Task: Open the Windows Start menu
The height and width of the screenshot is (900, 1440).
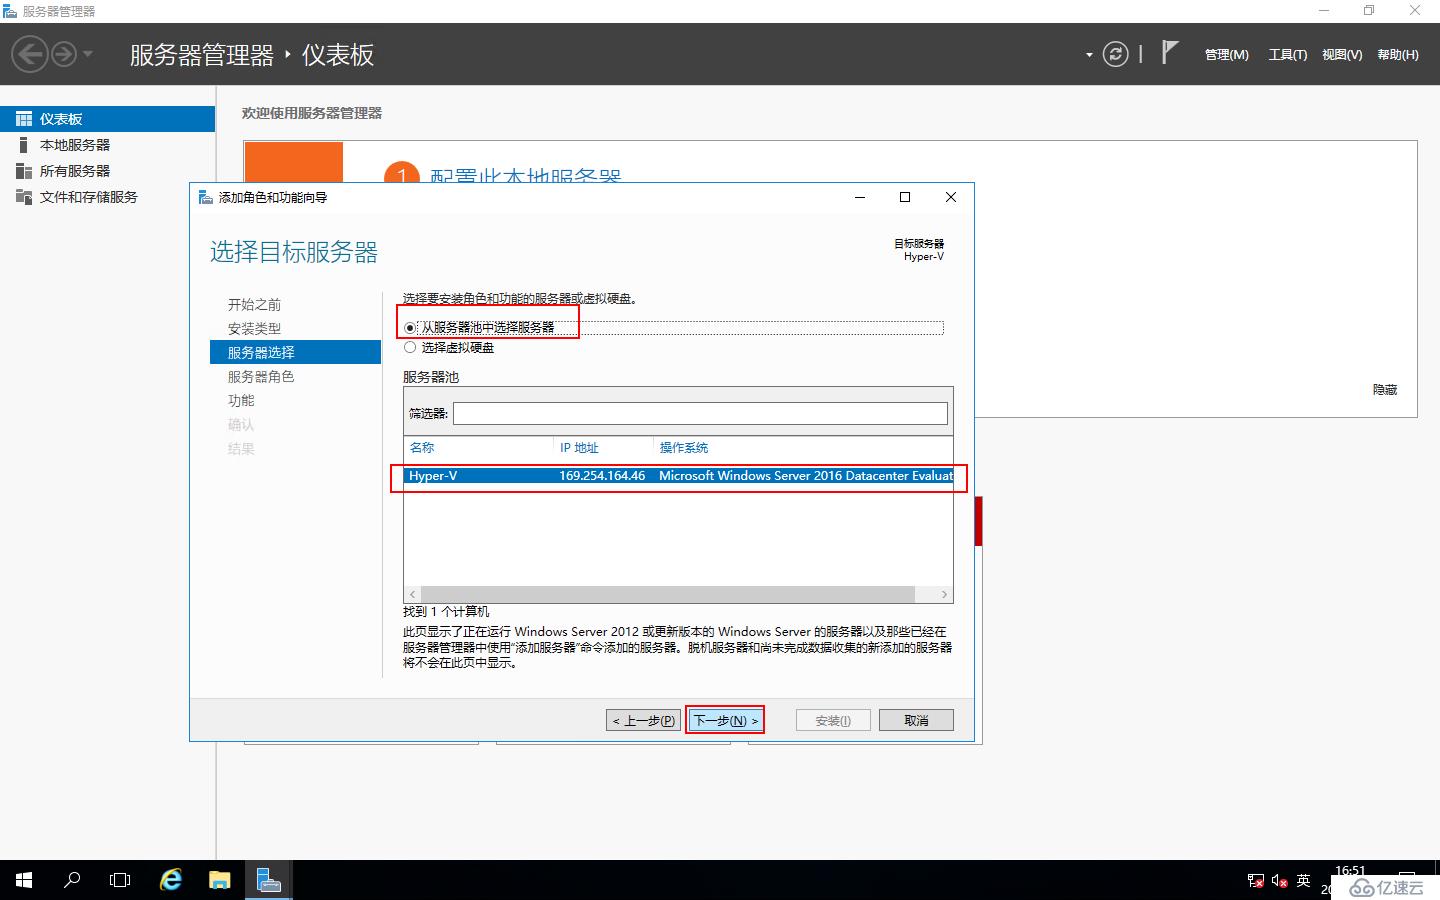Action: pyautogui.click(x=24, y=880)
